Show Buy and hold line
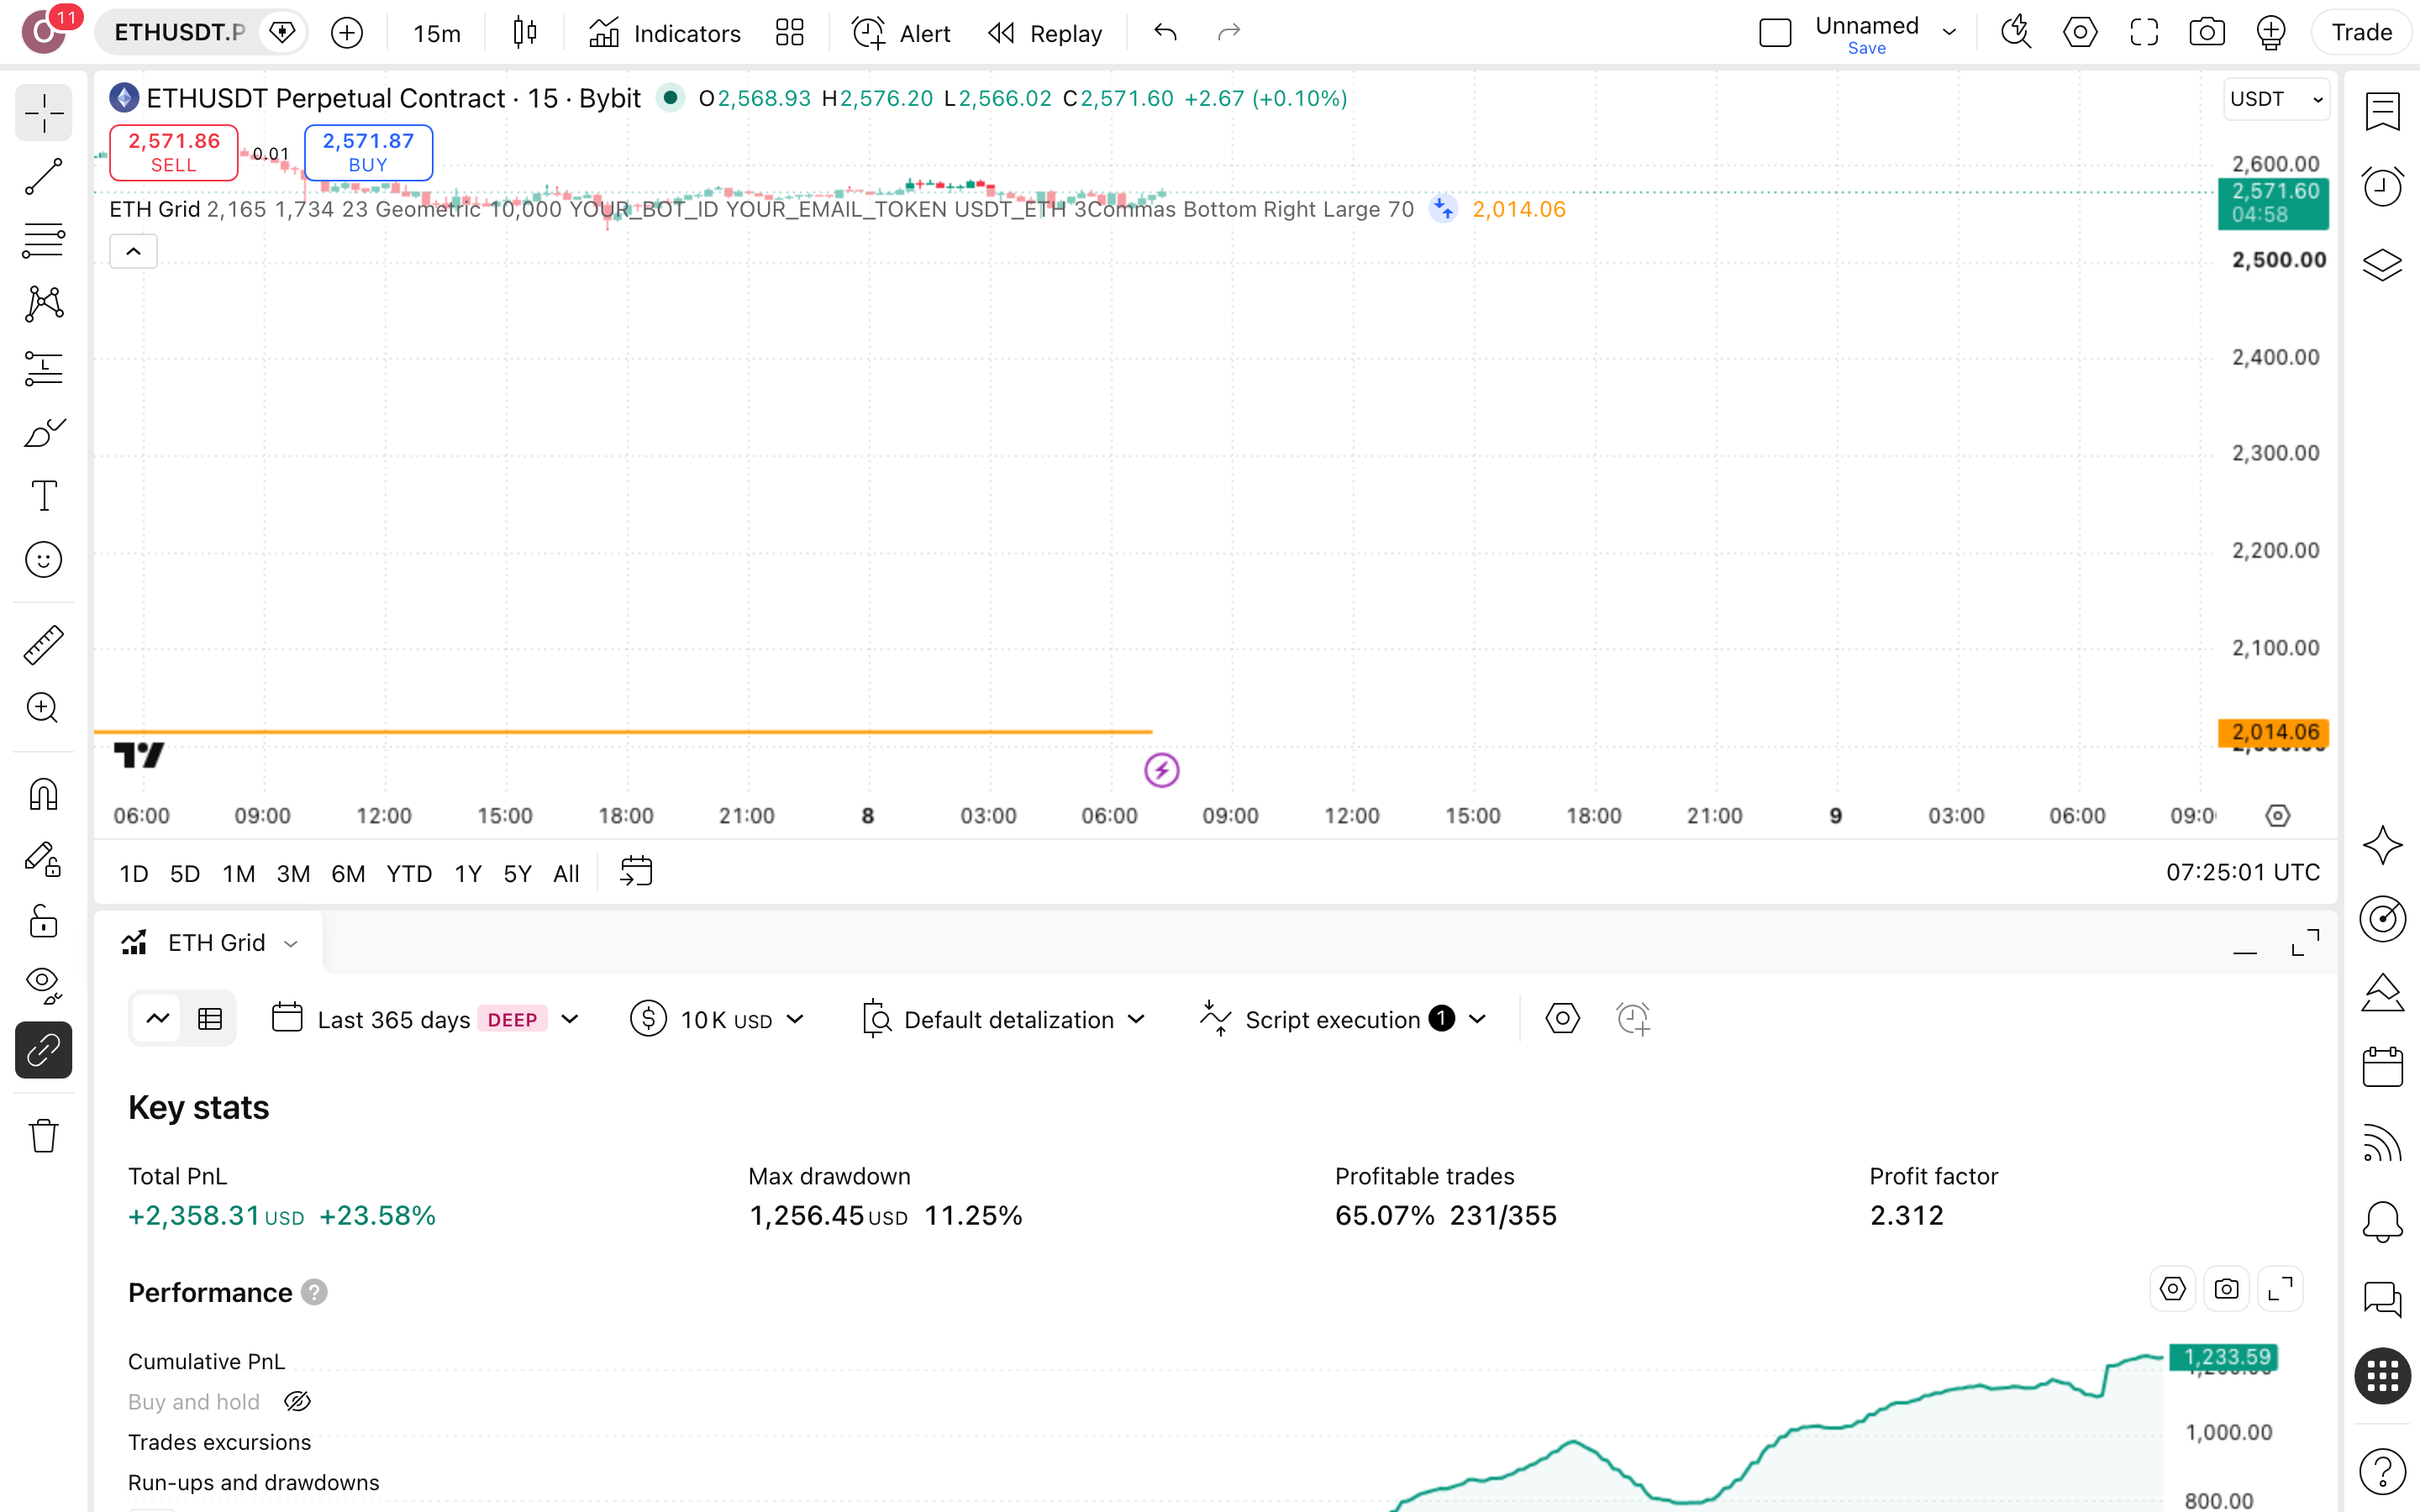The height and width of the screenshot is (1512, 2420). pos(297,1401)
